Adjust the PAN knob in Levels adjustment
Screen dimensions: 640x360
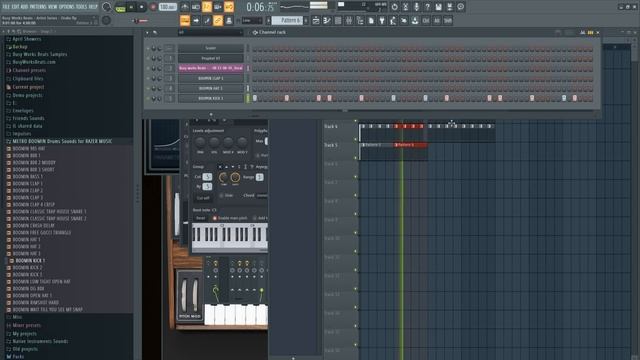pyautogui.click(x=200, y=142)
